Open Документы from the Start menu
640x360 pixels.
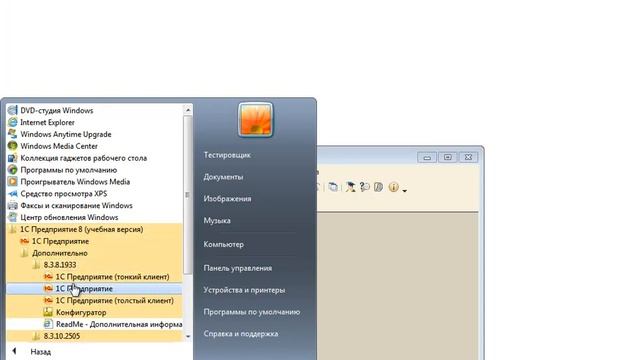[223, 177]
